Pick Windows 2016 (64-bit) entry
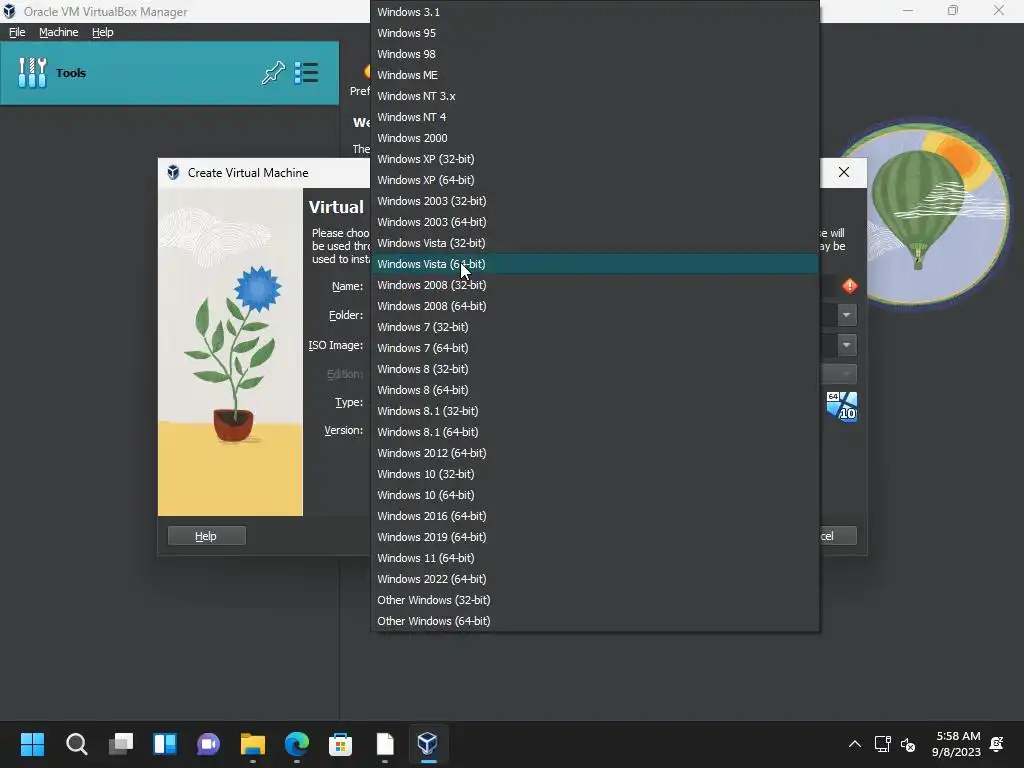Image resolution: width=1024 pixels, height=768 pixels. point(595,516)
